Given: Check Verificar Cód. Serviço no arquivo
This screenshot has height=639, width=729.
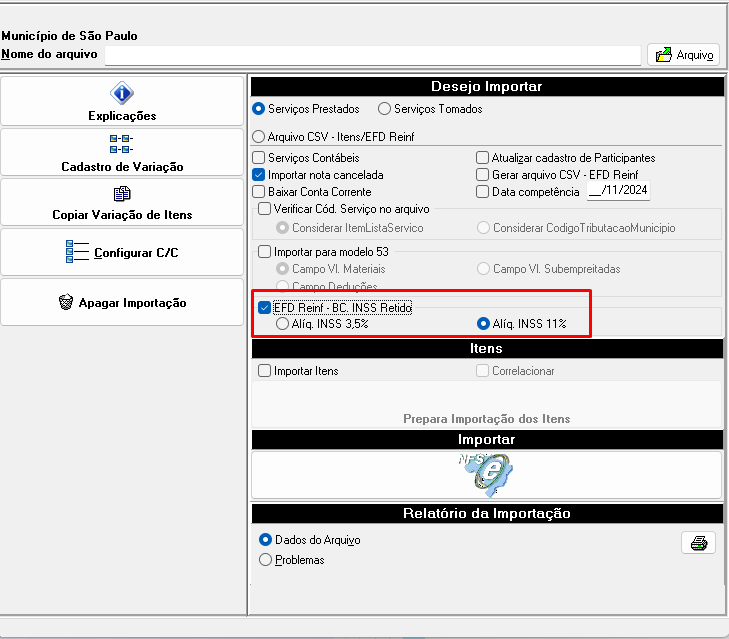Looking at the screenshot, I should click(x=344, y=209).
